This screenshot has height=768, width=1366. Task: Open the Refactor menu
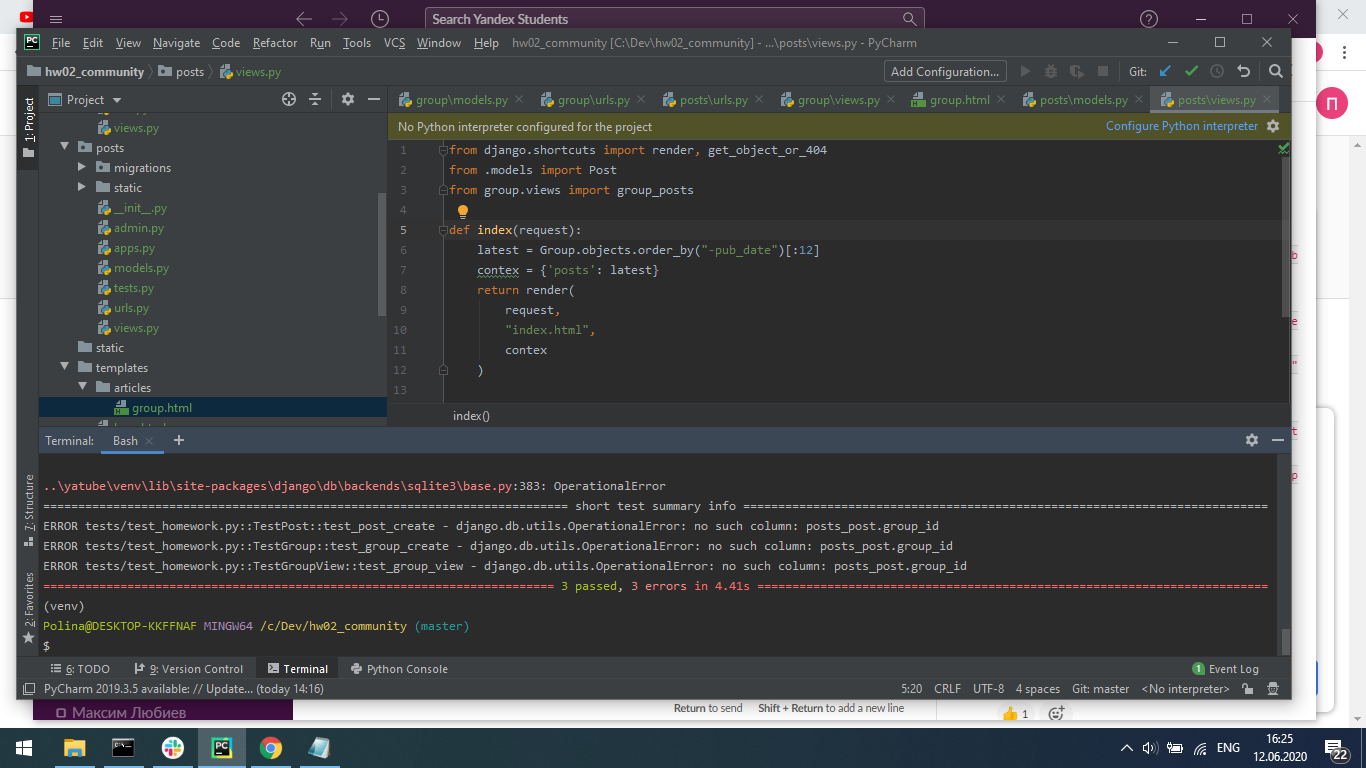tap(275, 43)
